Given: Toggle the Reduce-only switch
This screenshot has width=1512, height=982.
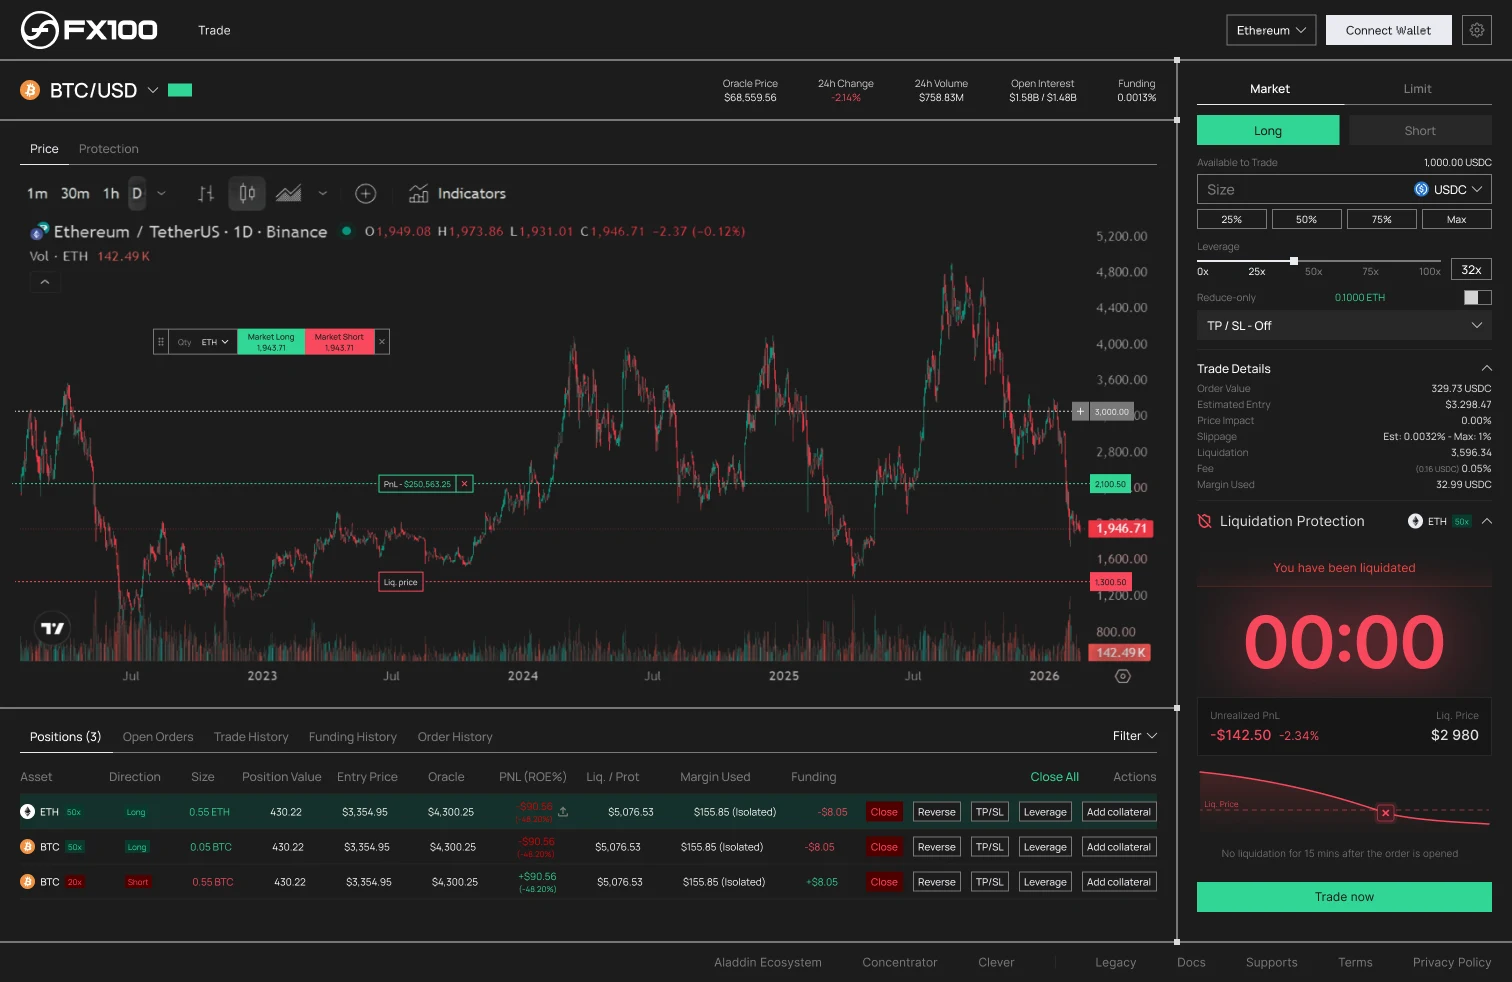Looking at the screenshot, I should coord(1477,297).
